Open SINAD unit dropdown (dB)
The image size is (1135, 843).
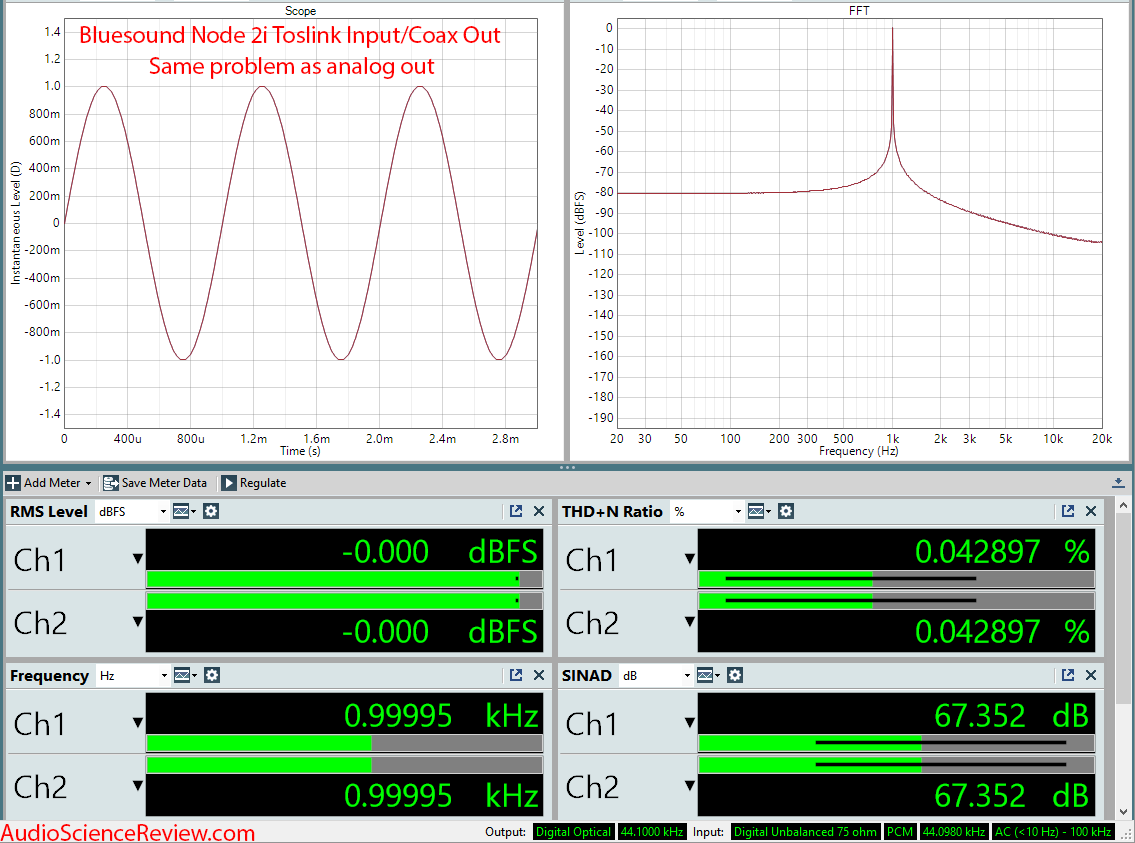pos(656,676)
